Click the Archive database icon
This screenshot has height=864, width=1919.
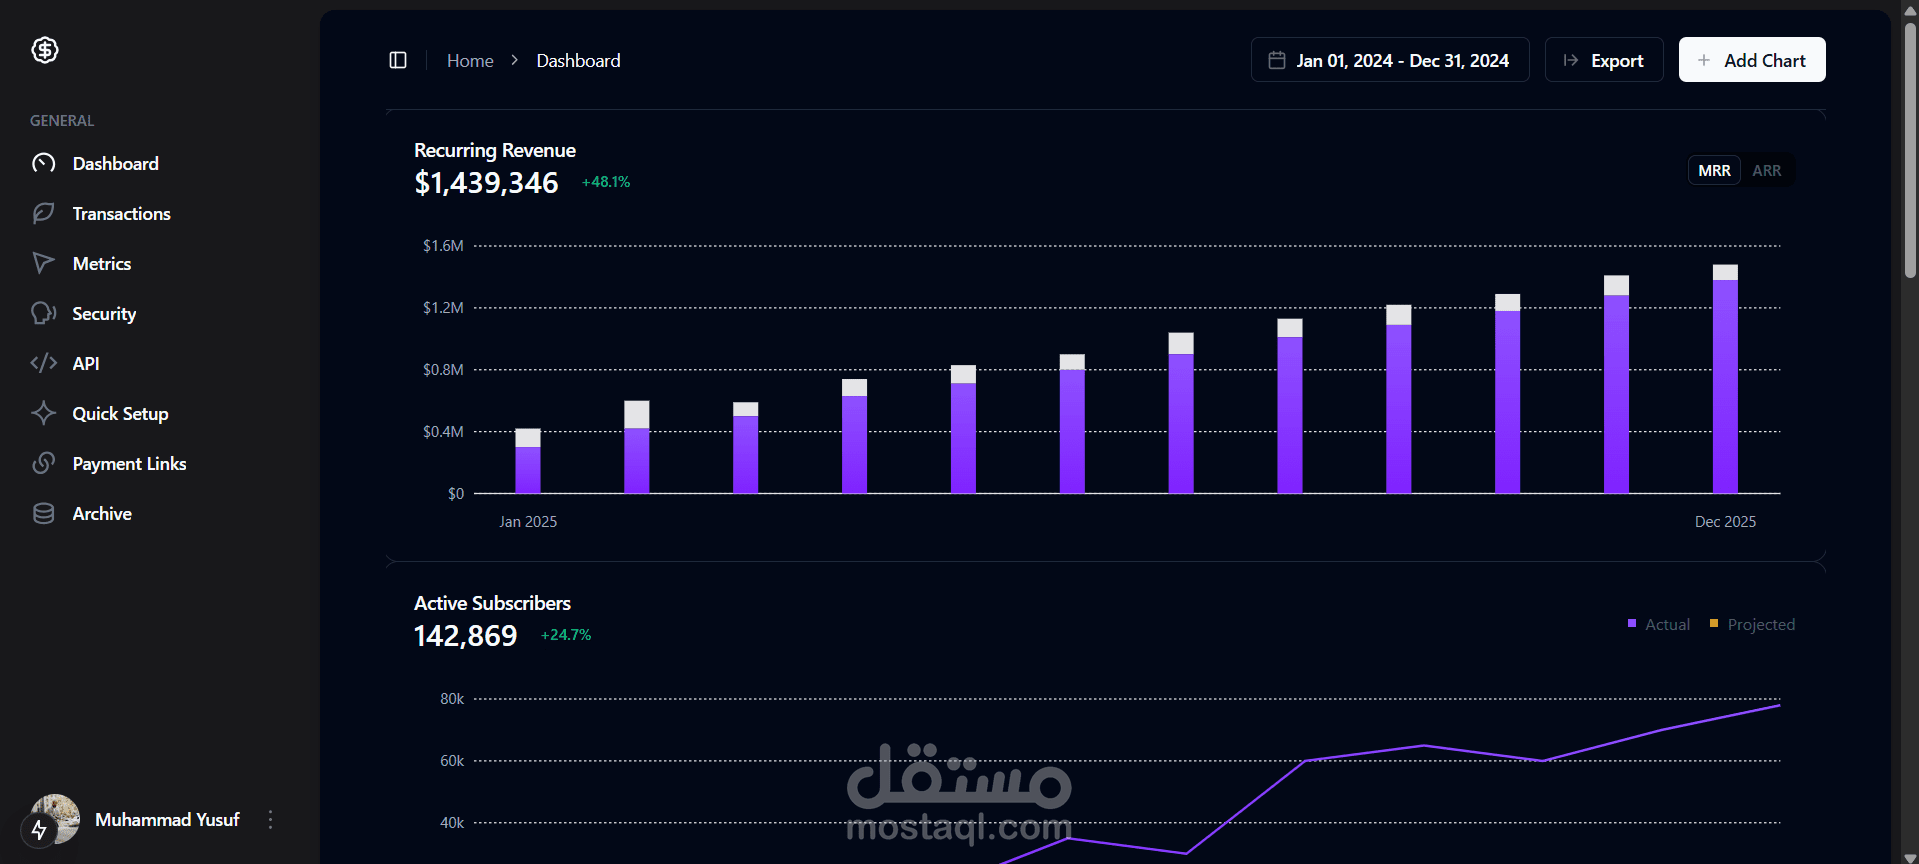pyautogui.click(x=43, y=513)
